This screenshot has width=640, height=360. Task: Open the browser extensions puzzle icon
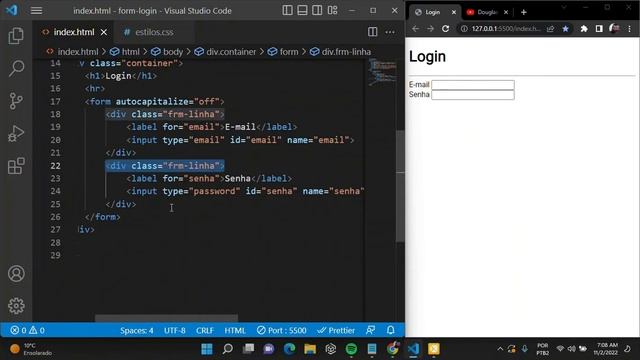point(584,29)
